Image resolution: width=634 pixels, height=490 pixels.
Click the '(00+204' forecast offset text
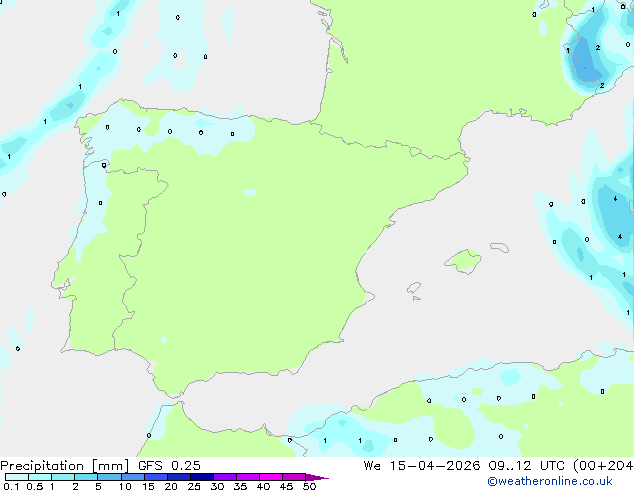[x=603, y=466]
